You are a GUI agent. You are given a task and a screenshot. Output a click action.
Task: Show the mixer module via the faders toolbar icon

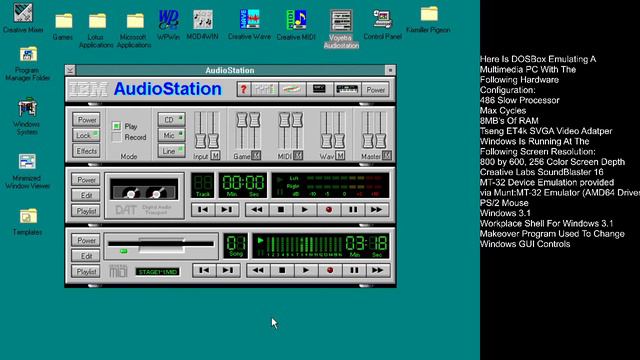click(264, 89)
